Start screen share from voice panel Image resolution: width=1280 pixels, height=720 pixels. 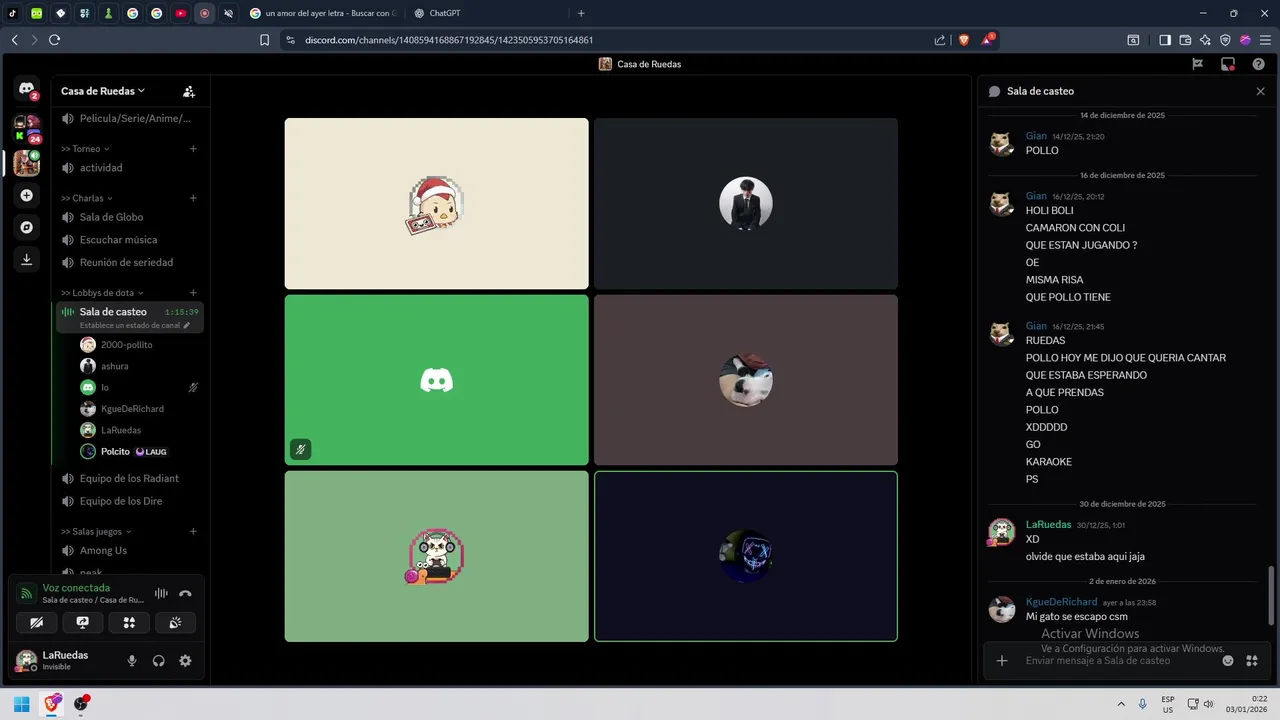click(83, 622)
